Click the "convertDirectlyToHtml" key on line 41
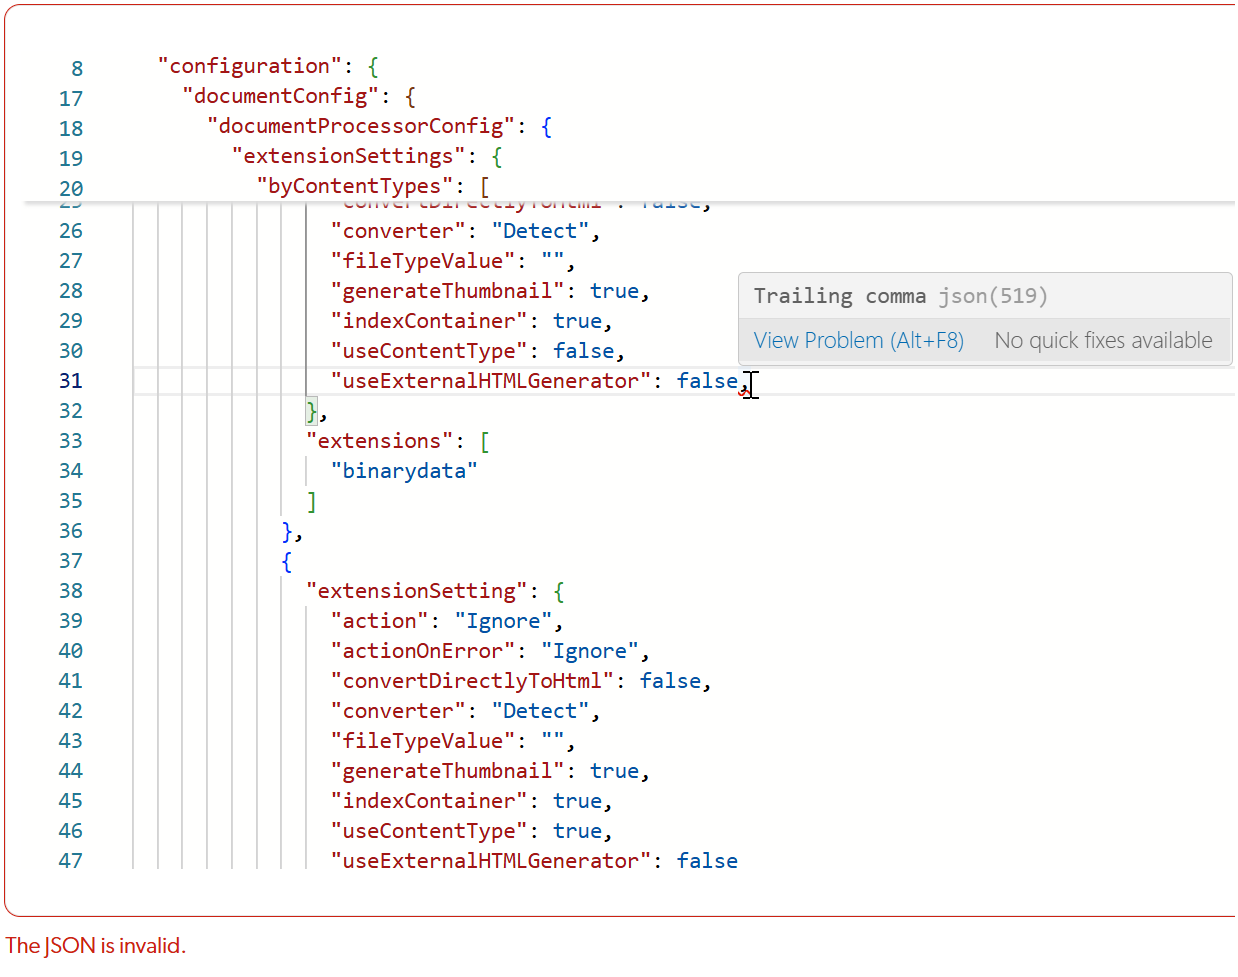Screen dimensions: 1238x977 click(472, 681)
